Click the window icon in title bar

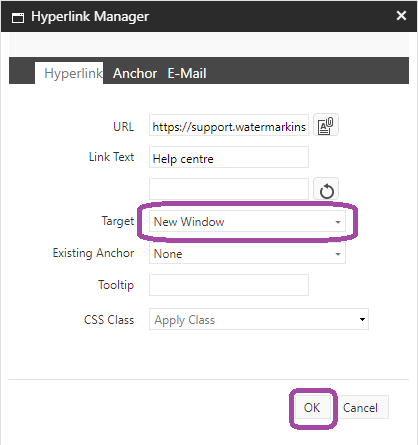[x=18, y=17]
